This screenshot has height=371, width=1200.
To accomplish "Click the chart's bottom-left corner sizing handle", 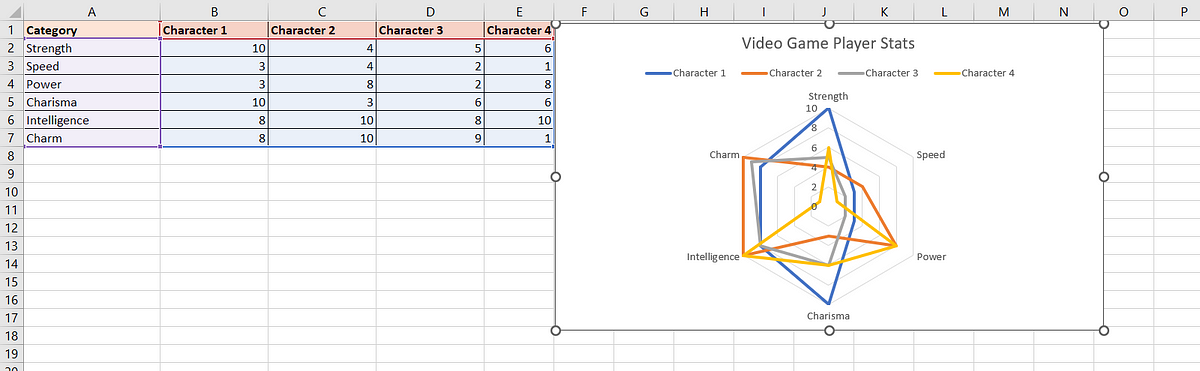I will point(555,331).
